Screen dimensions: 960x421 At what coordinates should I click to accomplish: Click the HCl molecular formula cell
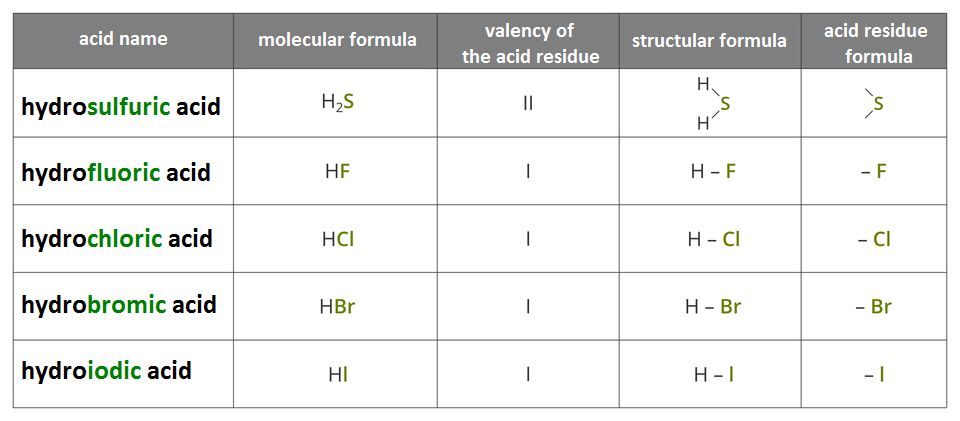pyautogui.click(x=338, y=240)
